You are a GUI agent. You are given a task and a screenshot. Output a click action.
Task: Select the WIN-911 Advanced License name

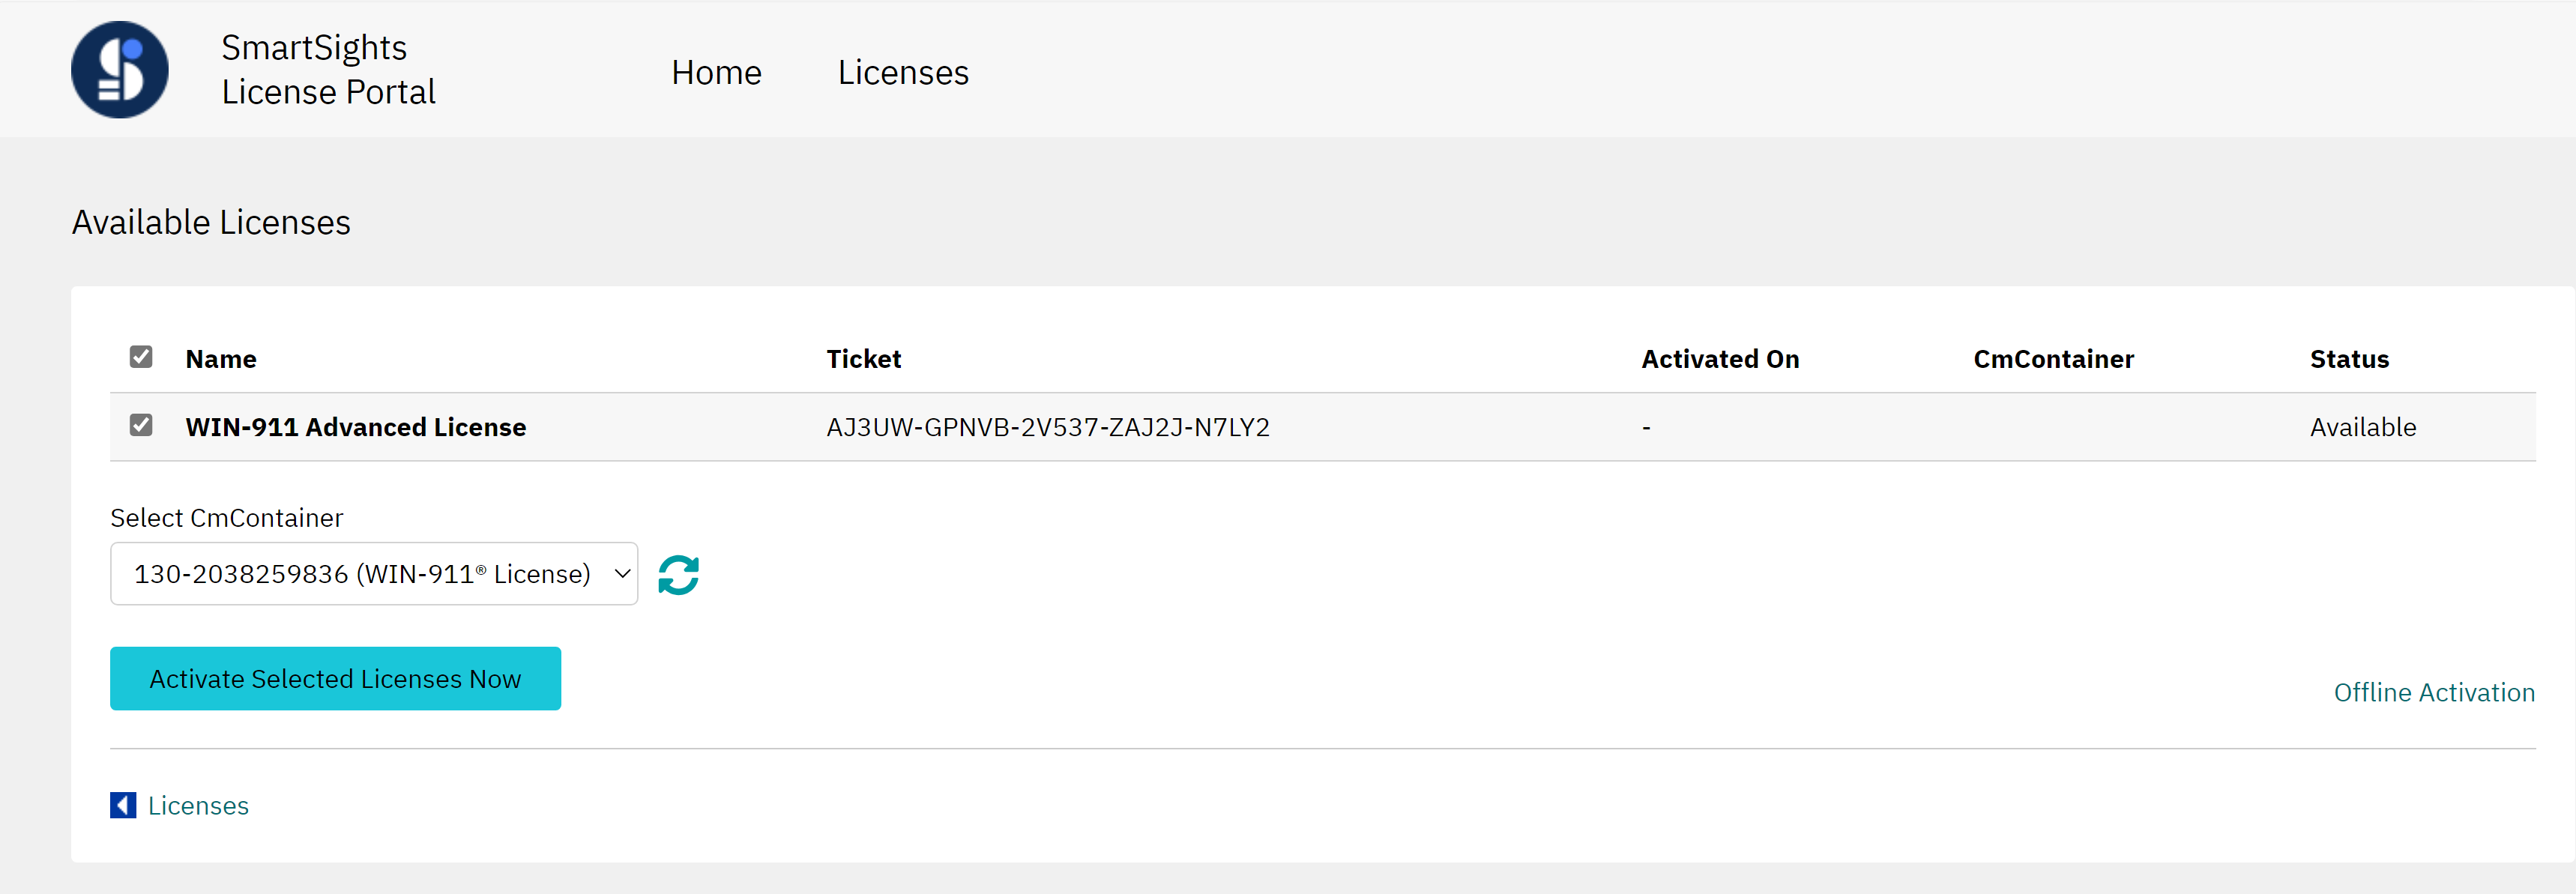(x=355, y=427)
